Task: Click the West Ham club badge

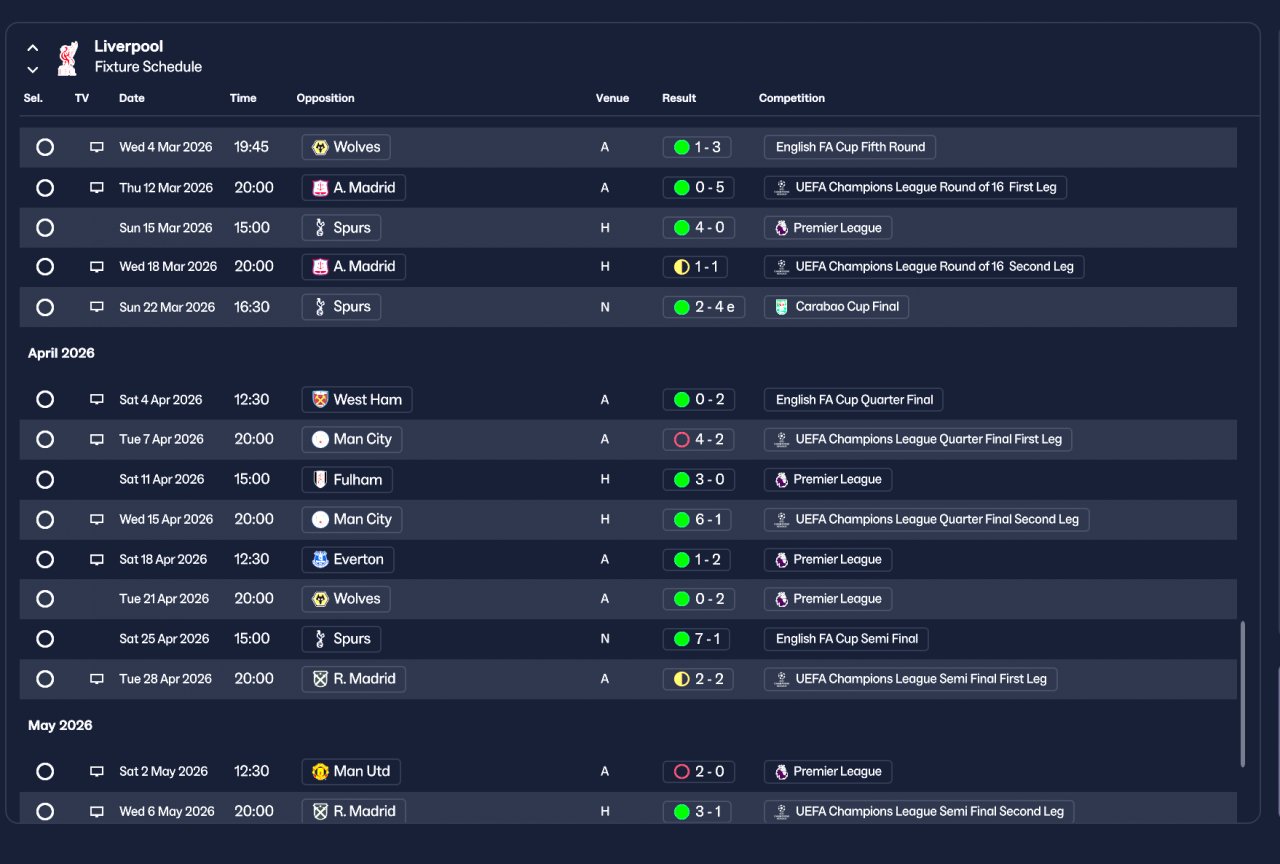Action: 320,399
